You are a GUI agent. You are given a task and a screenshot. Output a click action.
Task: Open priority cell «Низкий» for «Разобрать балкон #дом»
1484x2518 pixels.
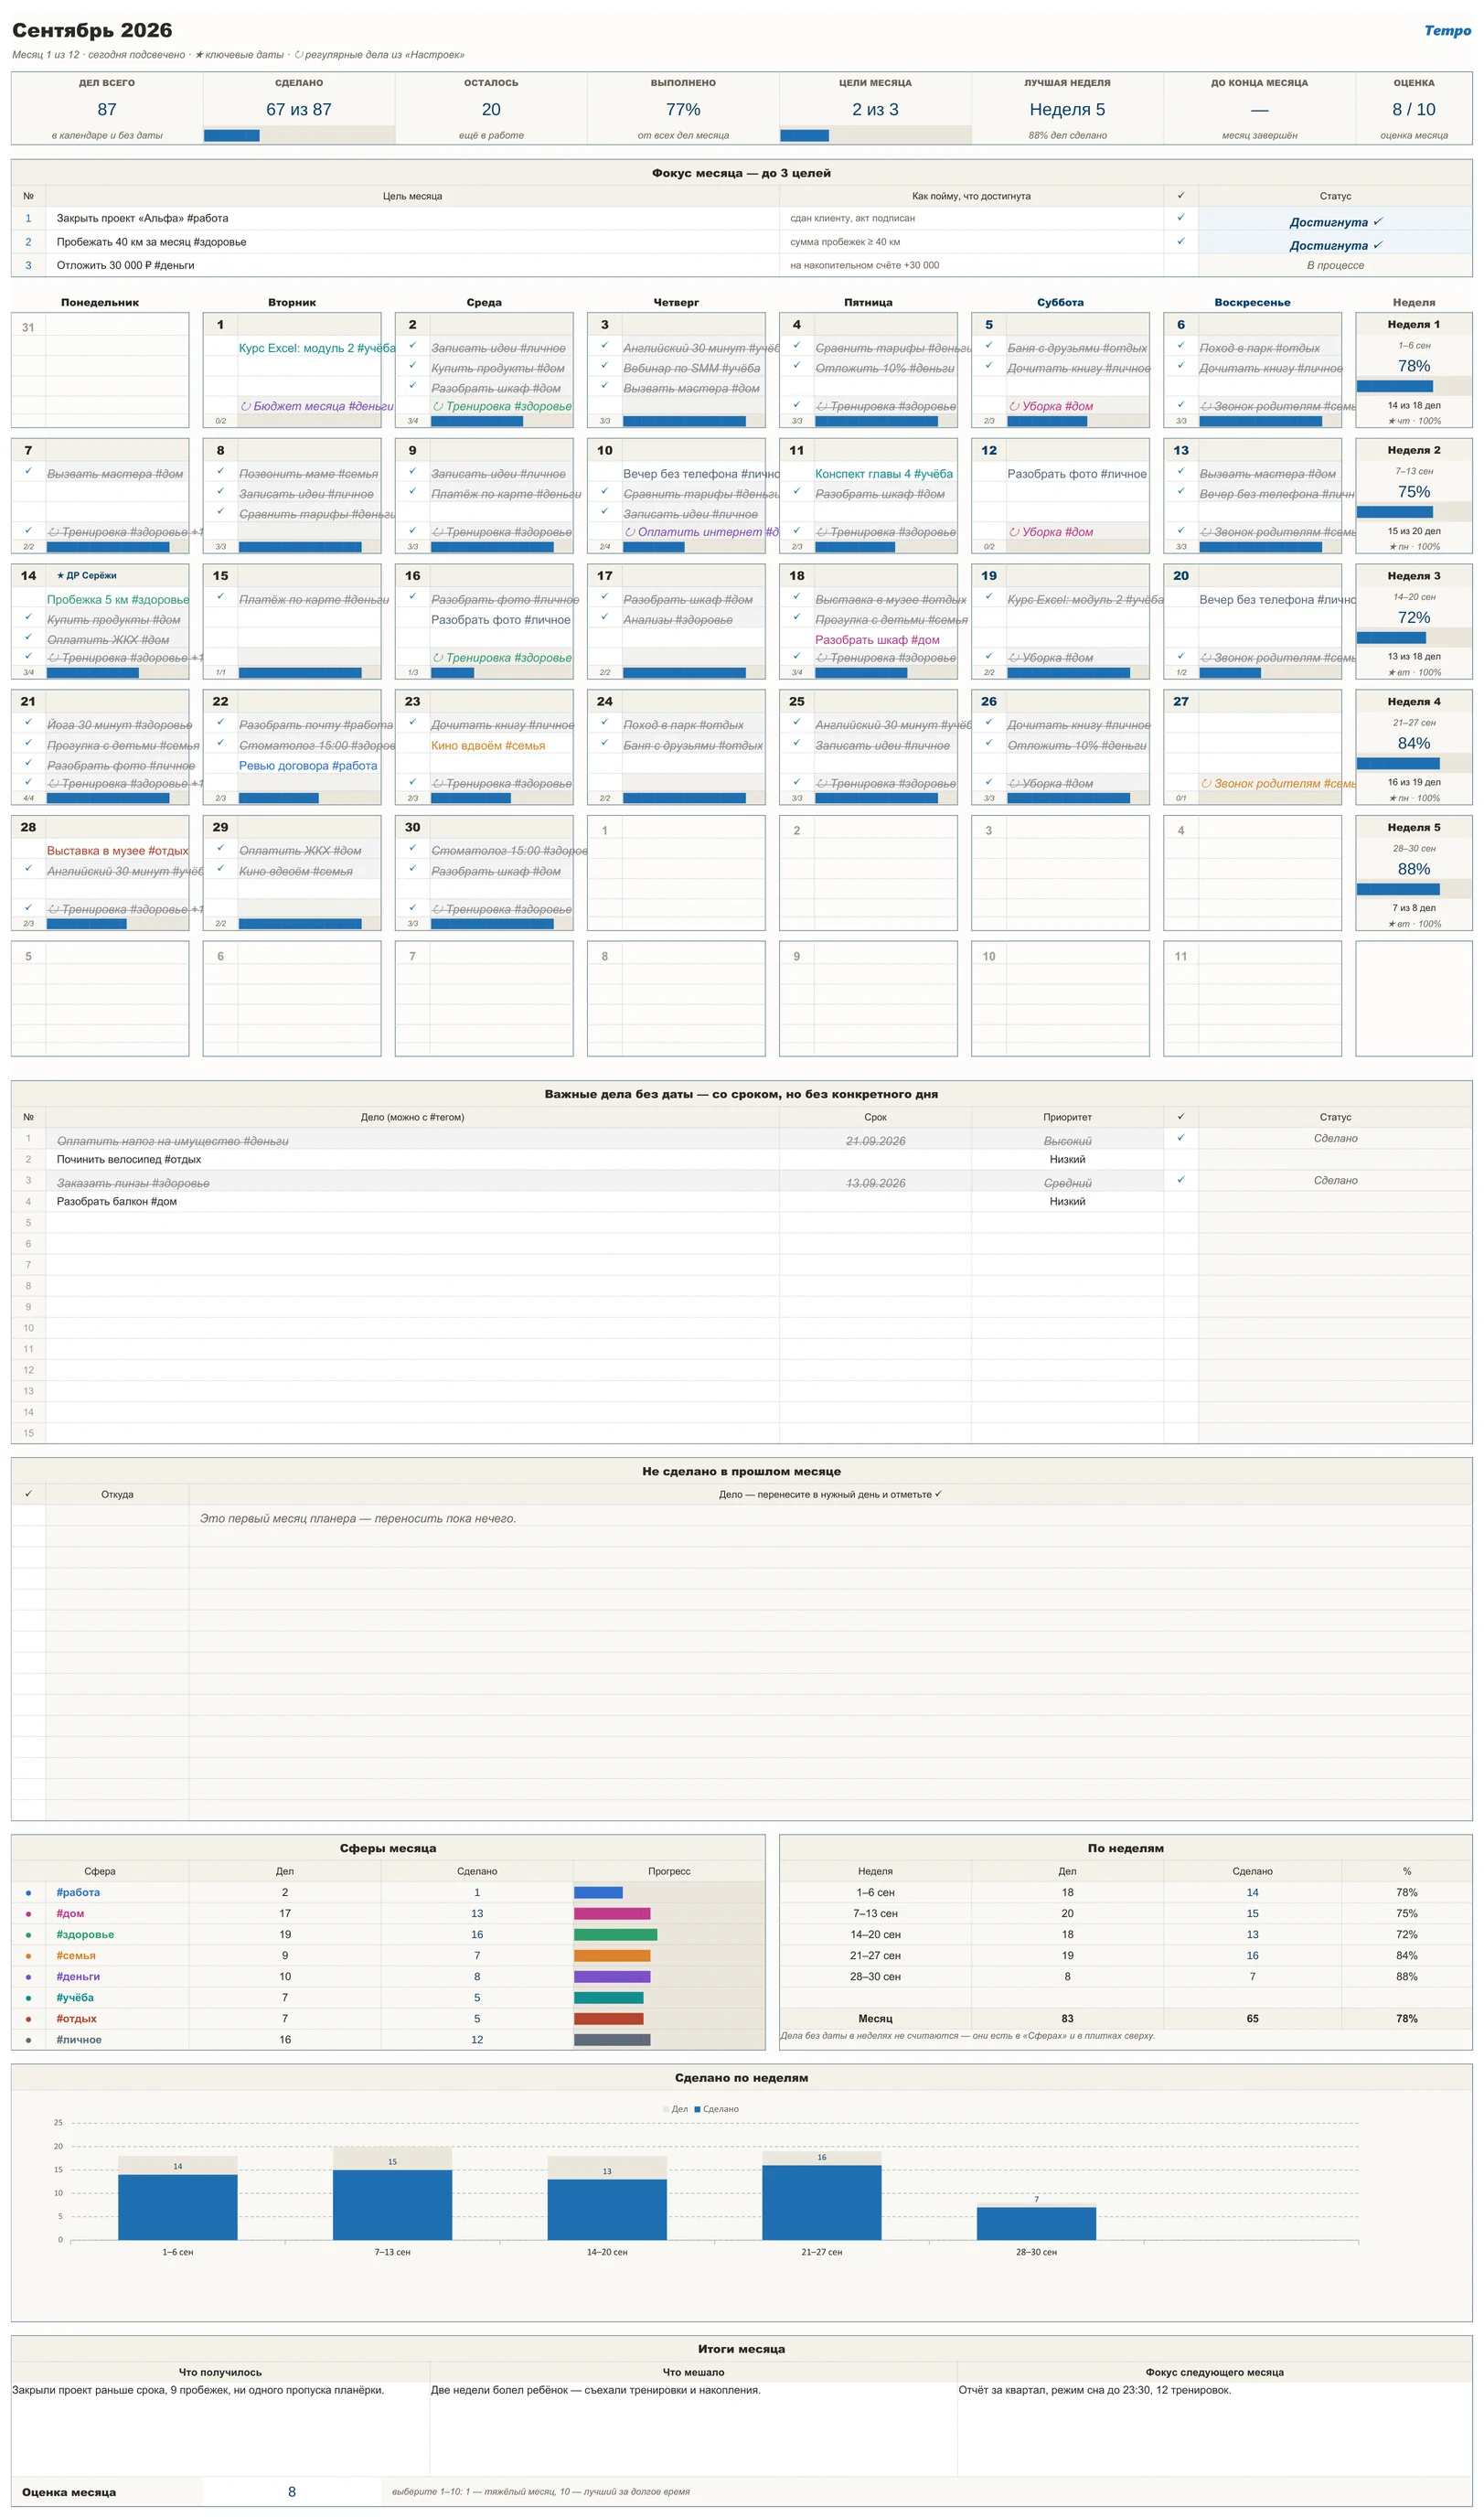click(x=1067, y=1201)
